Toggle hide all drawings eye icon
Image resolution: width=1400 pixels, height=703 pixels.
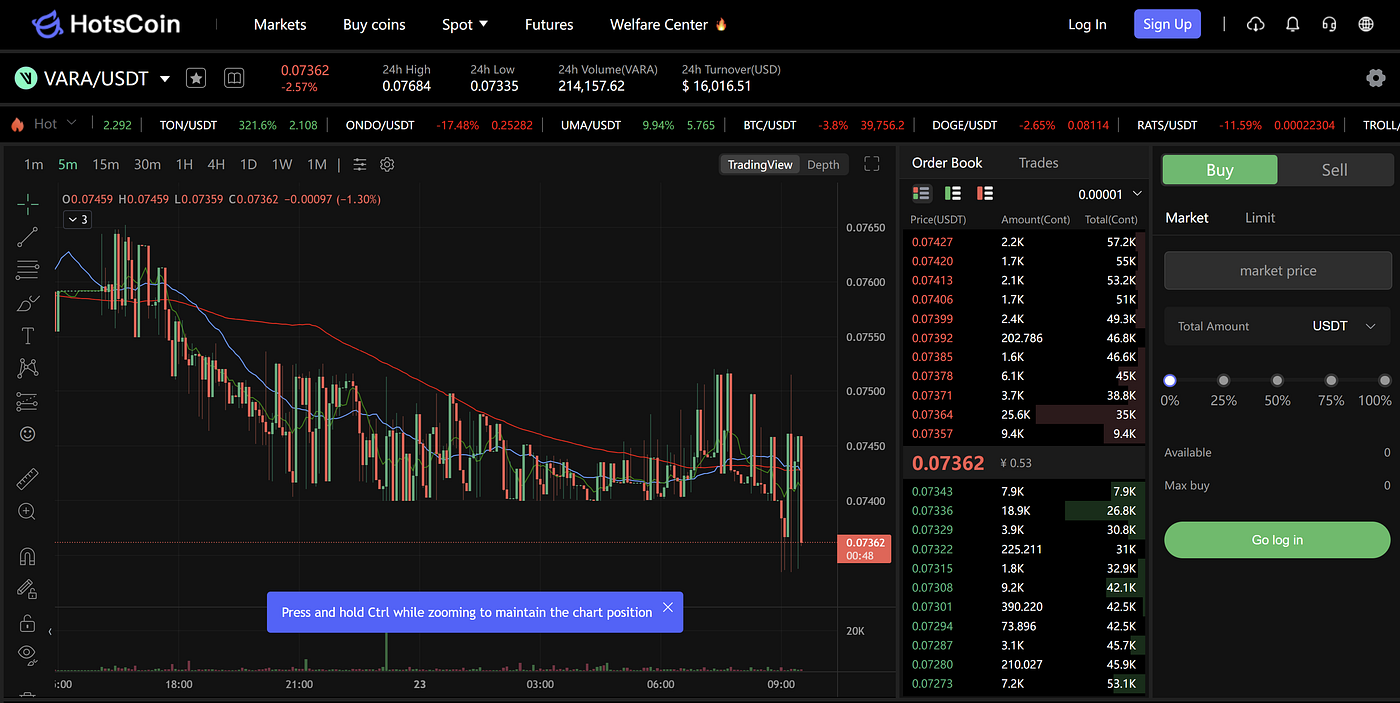28,654
